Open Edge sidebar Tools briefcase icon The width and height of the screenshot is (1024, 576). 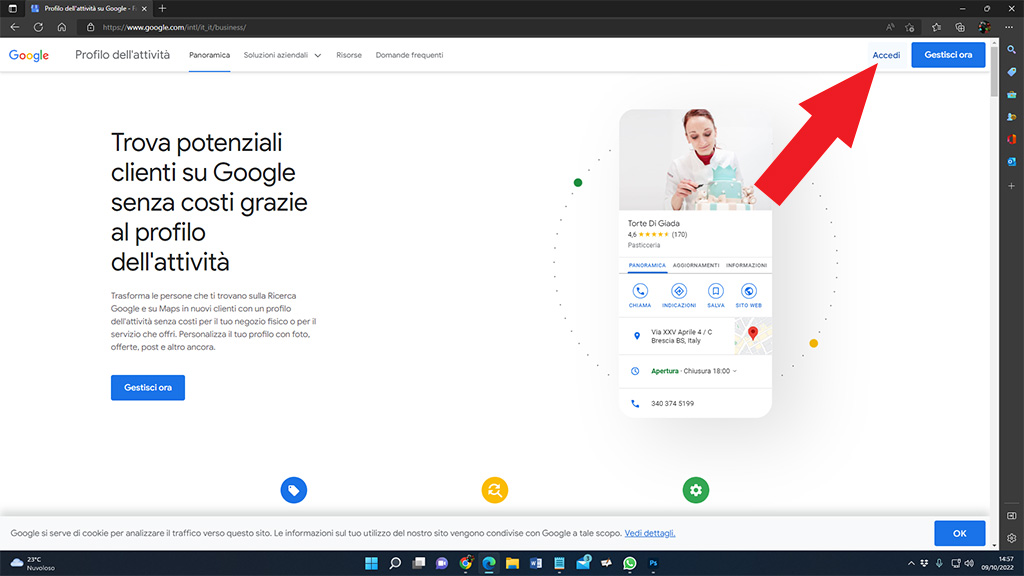[1012, 95]
